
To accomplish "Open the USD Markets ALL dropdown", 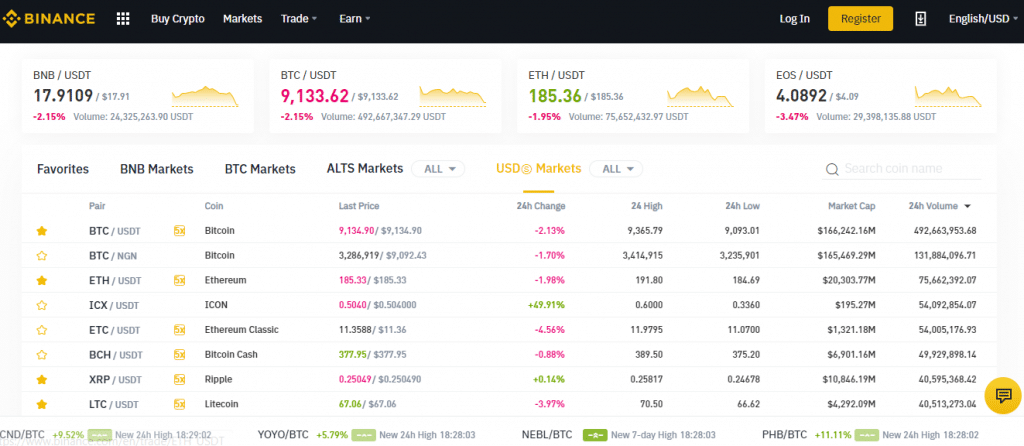I will [616, 169].
